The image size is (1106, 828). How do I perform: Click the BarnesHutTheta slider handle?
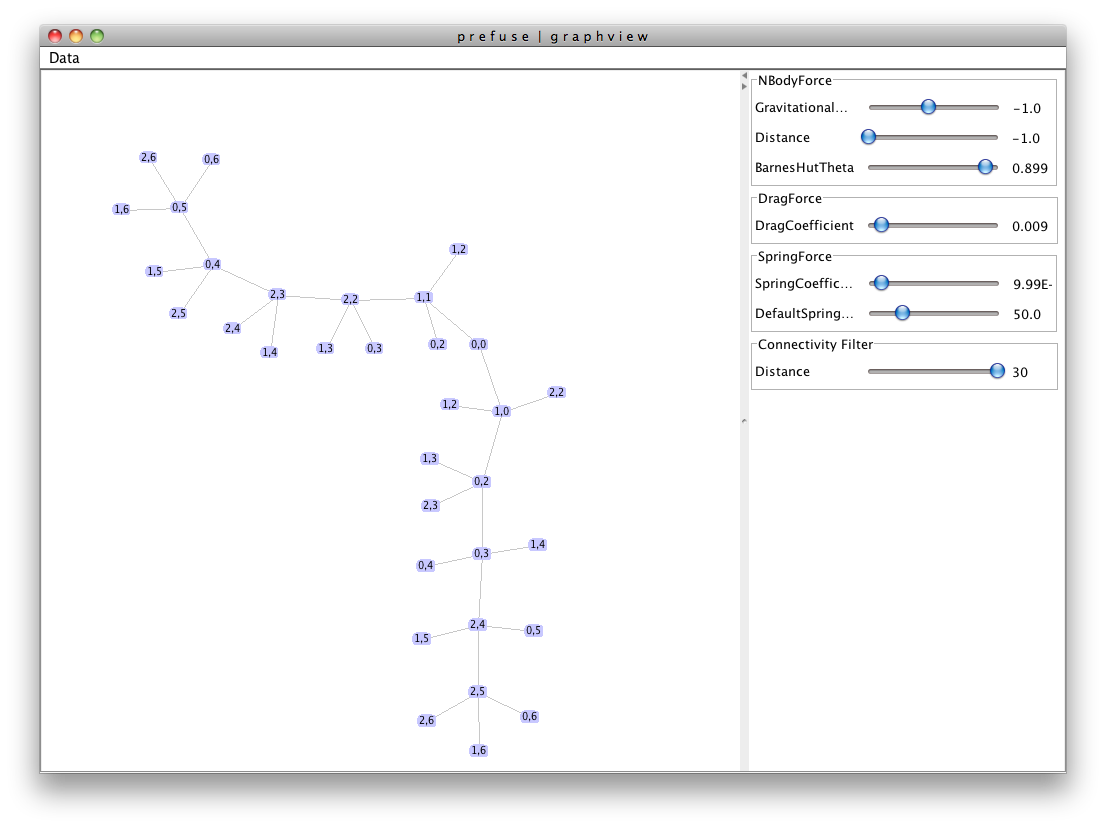985,167
